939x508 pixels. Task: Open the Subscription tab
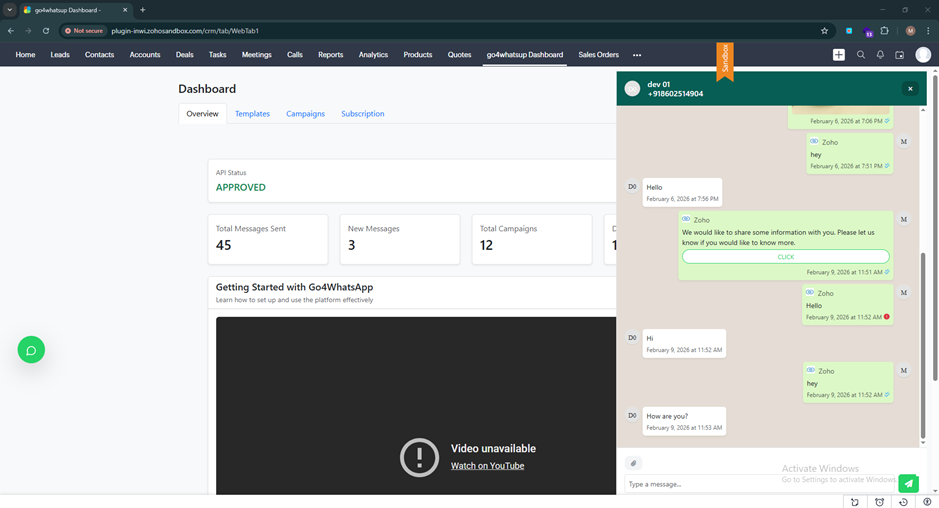(362, 114)
